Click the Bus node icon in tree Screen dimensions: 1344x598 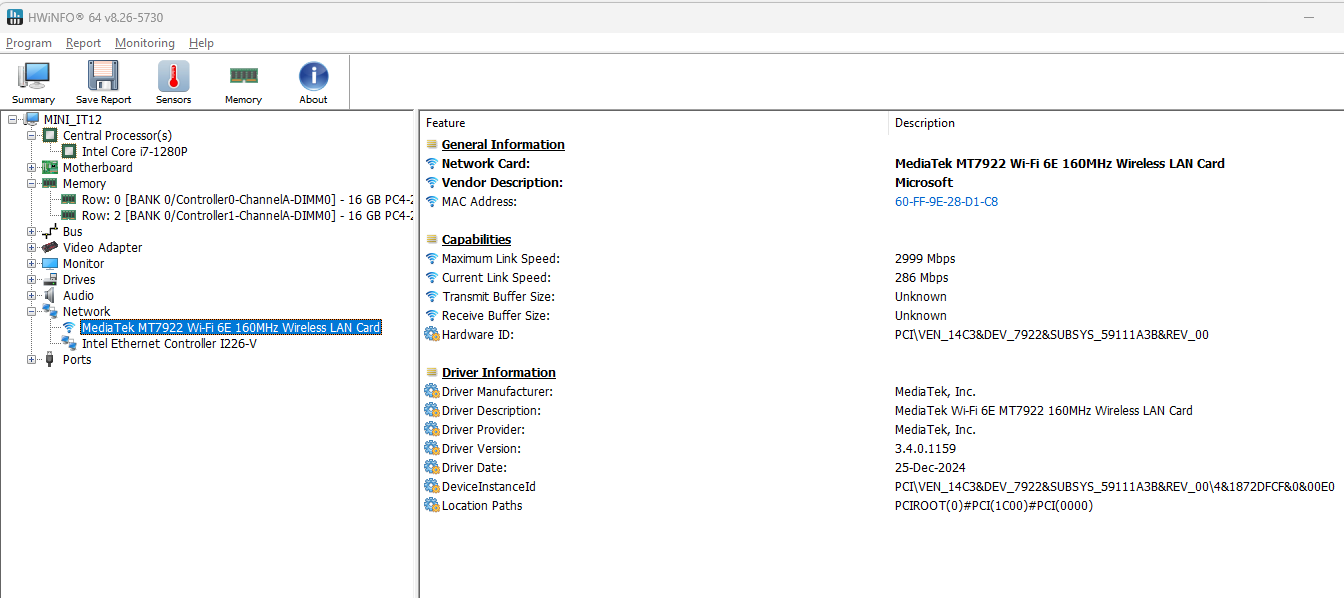tap(50, 232)
